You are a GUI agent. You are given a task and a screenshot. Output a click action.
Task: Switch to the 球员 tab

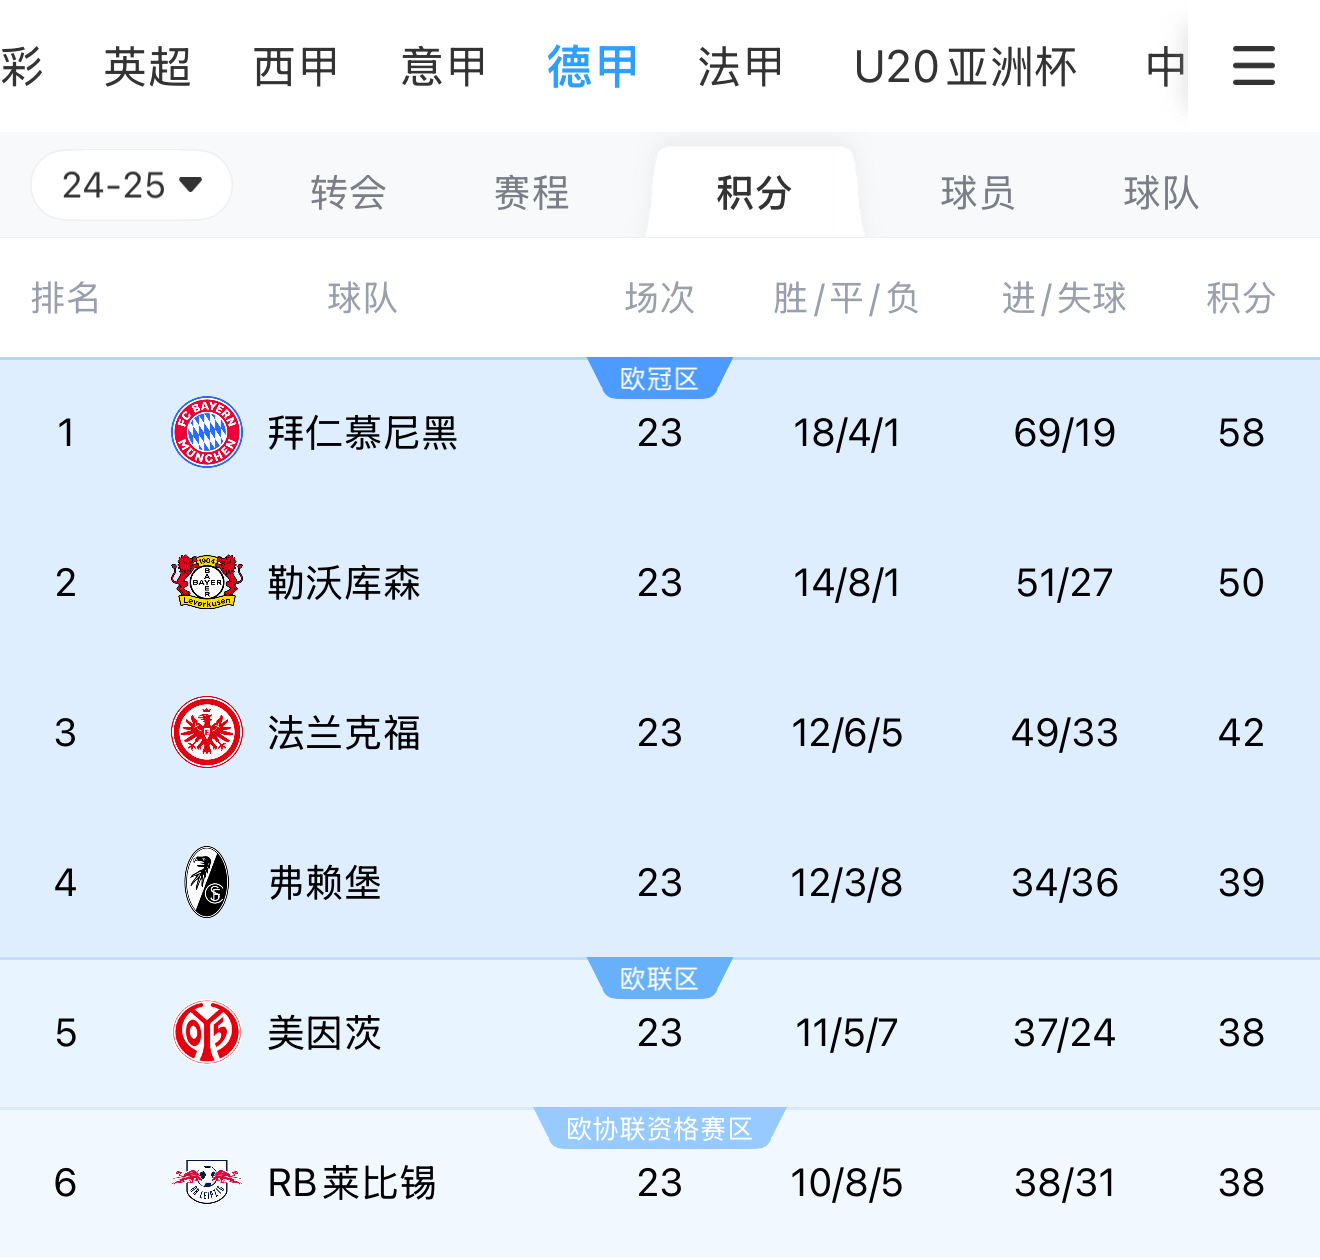click(x=977, y=193)
